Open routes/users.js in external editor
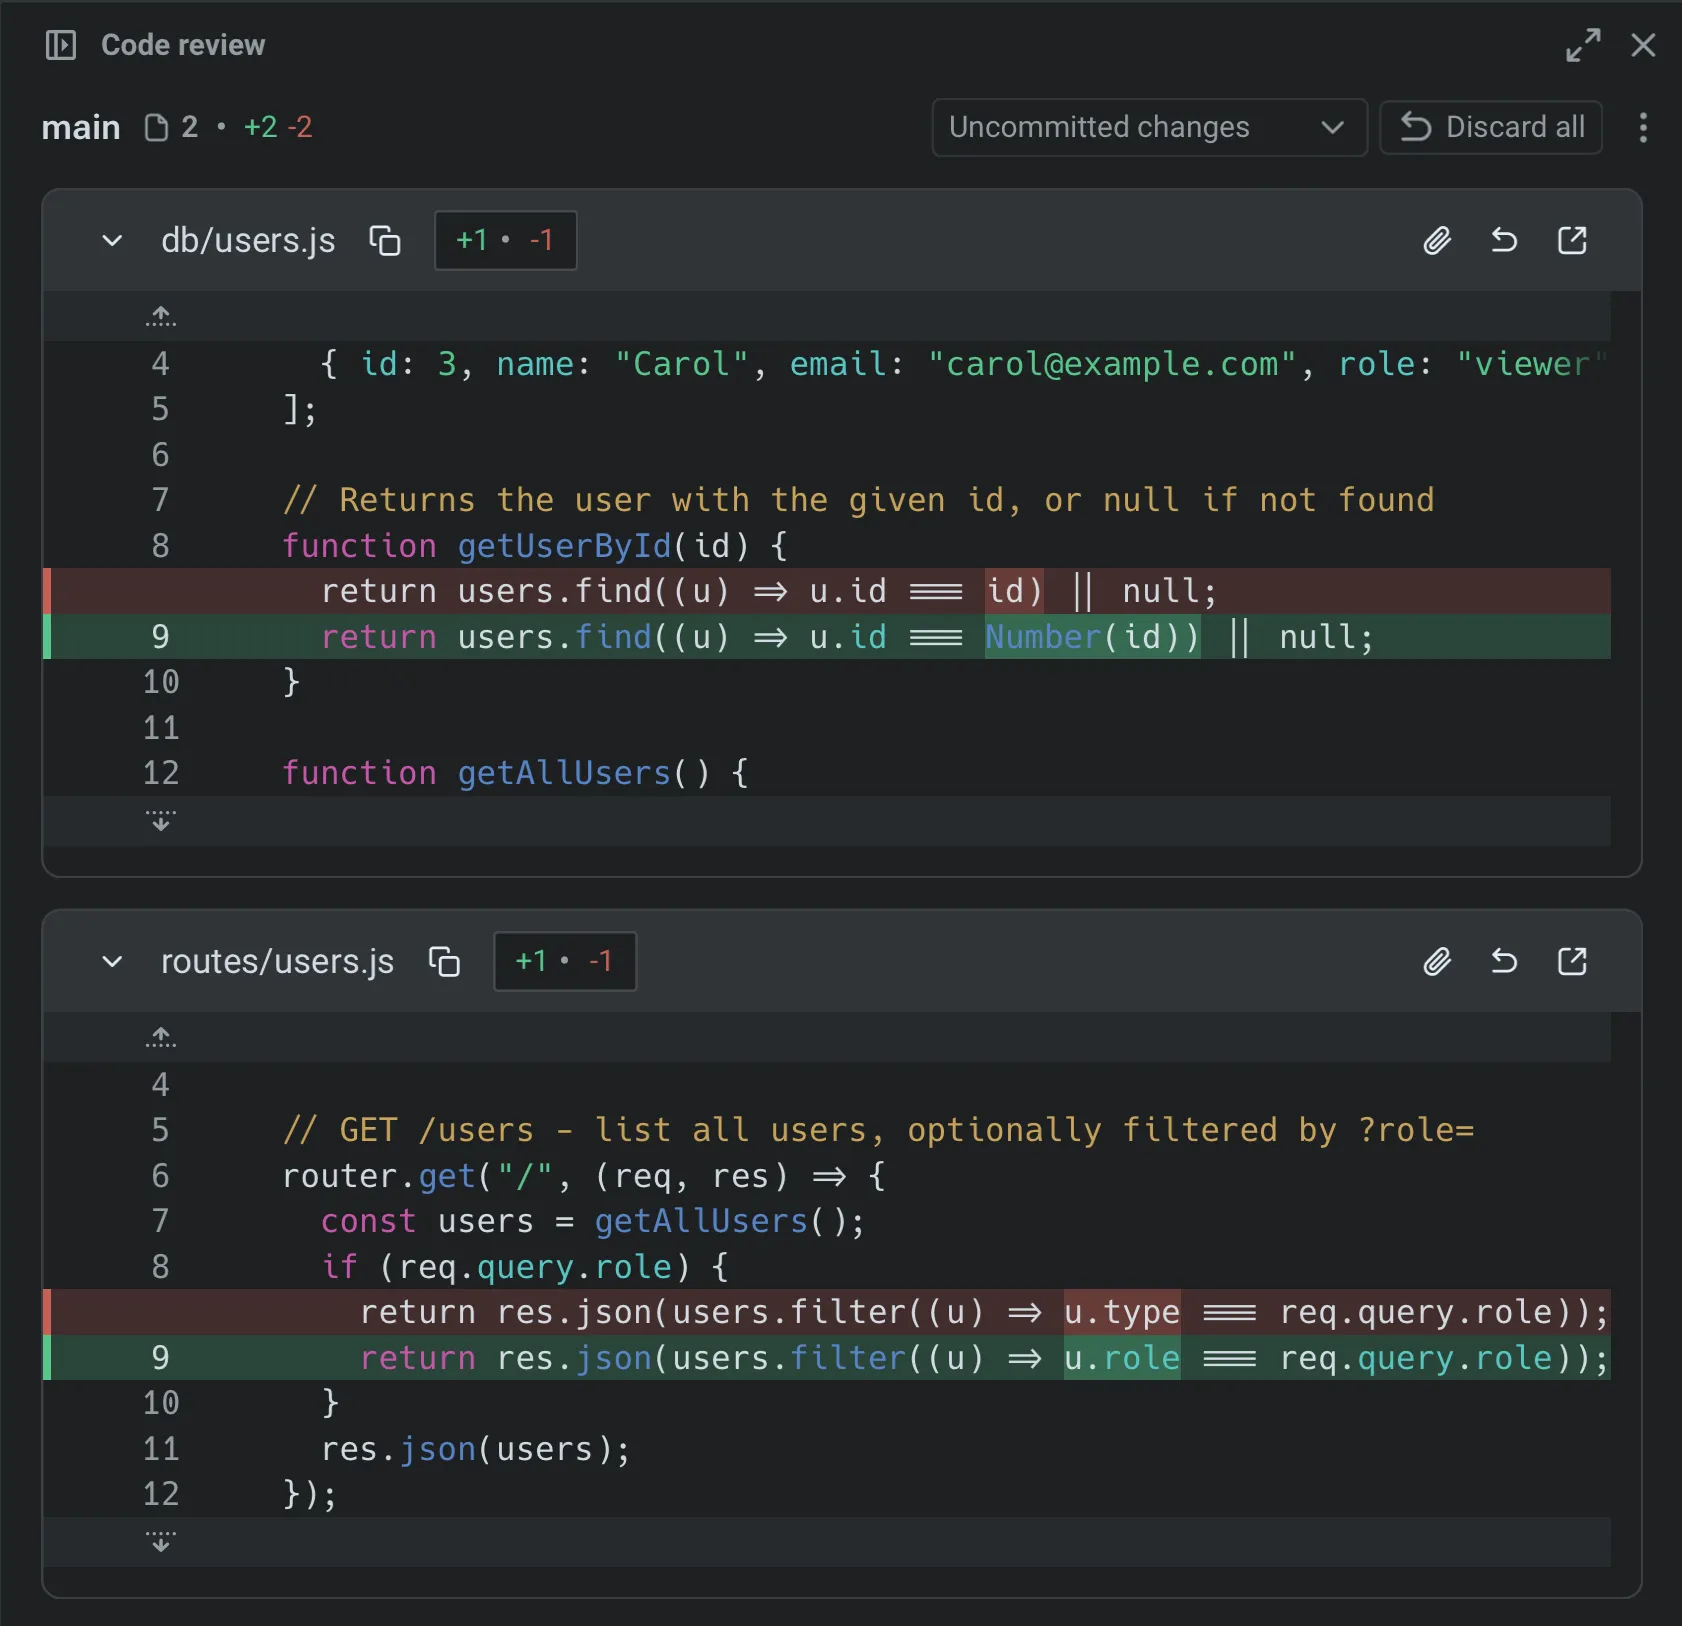The height and width of the screenshot is (1626, 1682). click(x=1572, y=961)
